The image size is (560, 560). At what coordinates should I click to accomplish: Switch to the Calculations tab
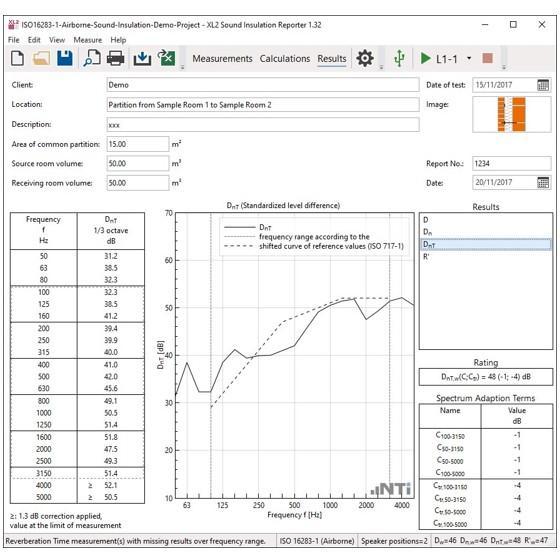[285, 59]
